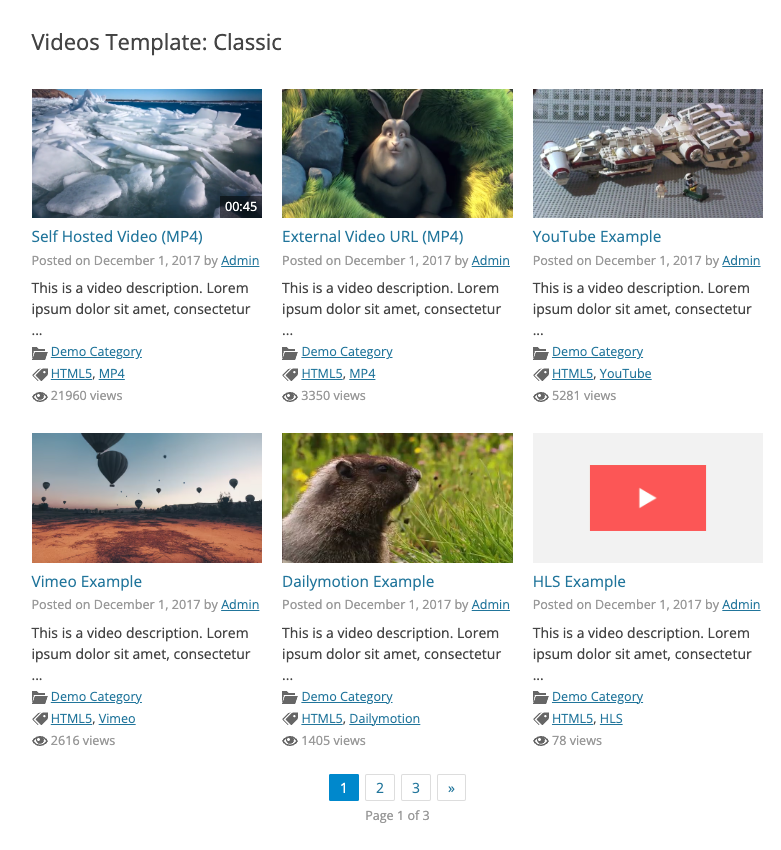Click the red play button on HLS thumbnail
Viewport: 781px width, 850px height.
647,498
